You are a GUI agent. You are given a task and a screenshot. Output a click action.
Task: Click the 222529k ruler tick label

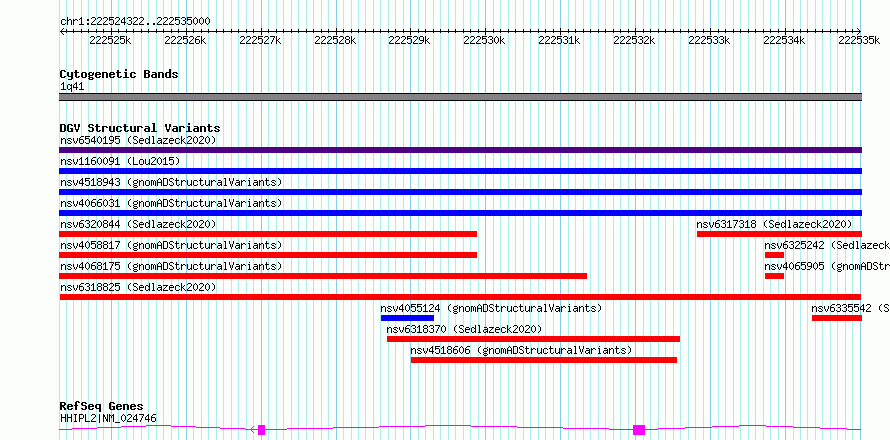pos(410,40)
